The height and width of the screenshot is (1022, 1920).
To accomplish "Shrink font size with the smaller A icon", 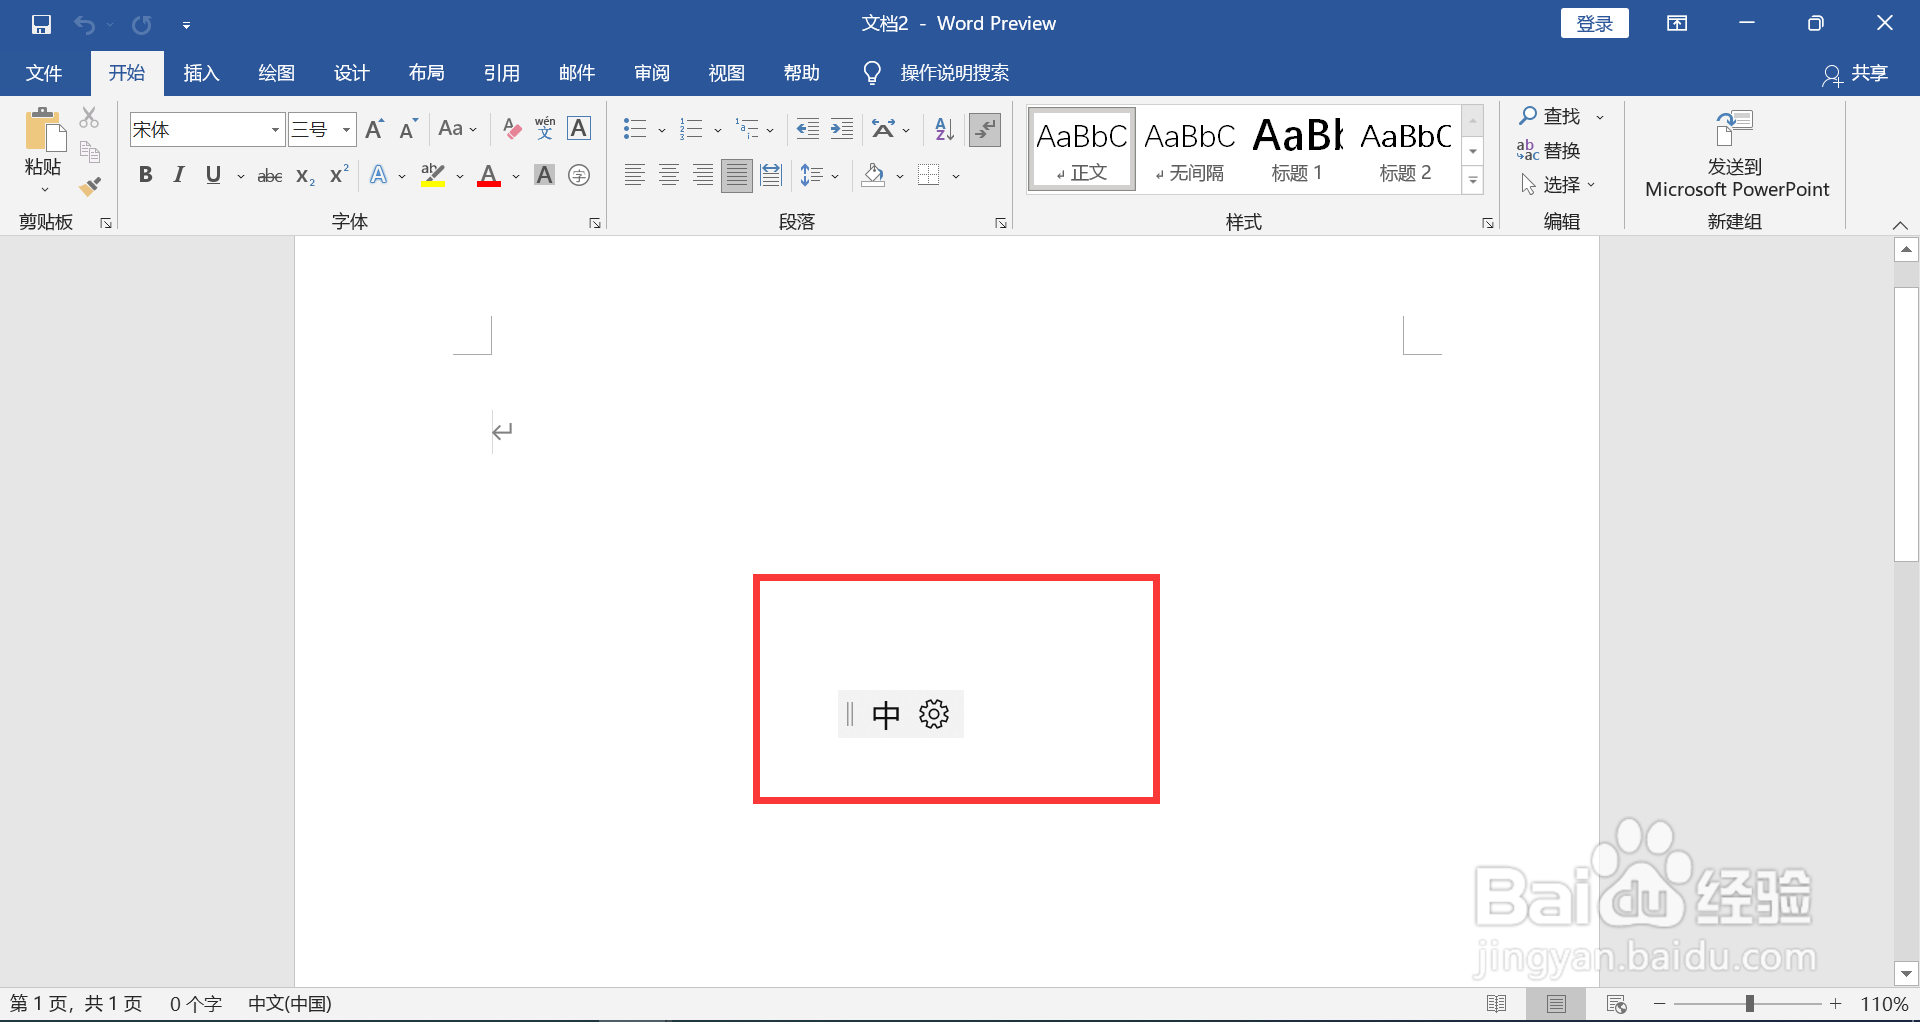I will tap(408, 129).
